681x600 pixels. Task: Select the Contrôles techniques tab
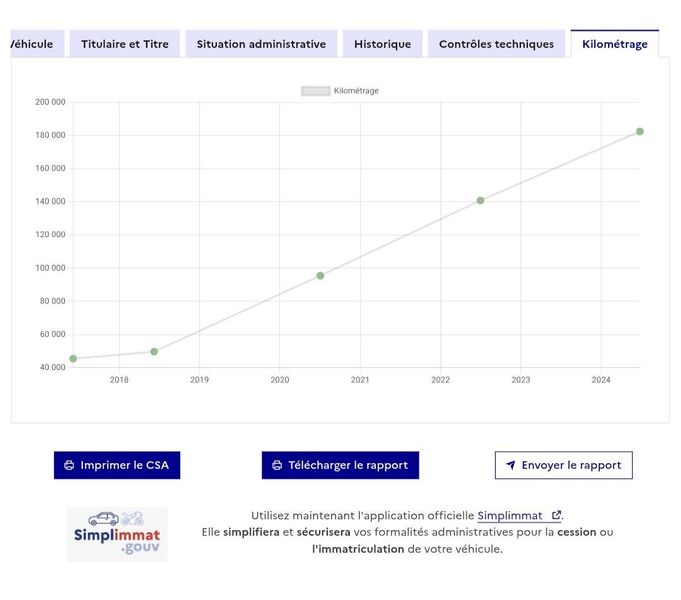[496, 44]
